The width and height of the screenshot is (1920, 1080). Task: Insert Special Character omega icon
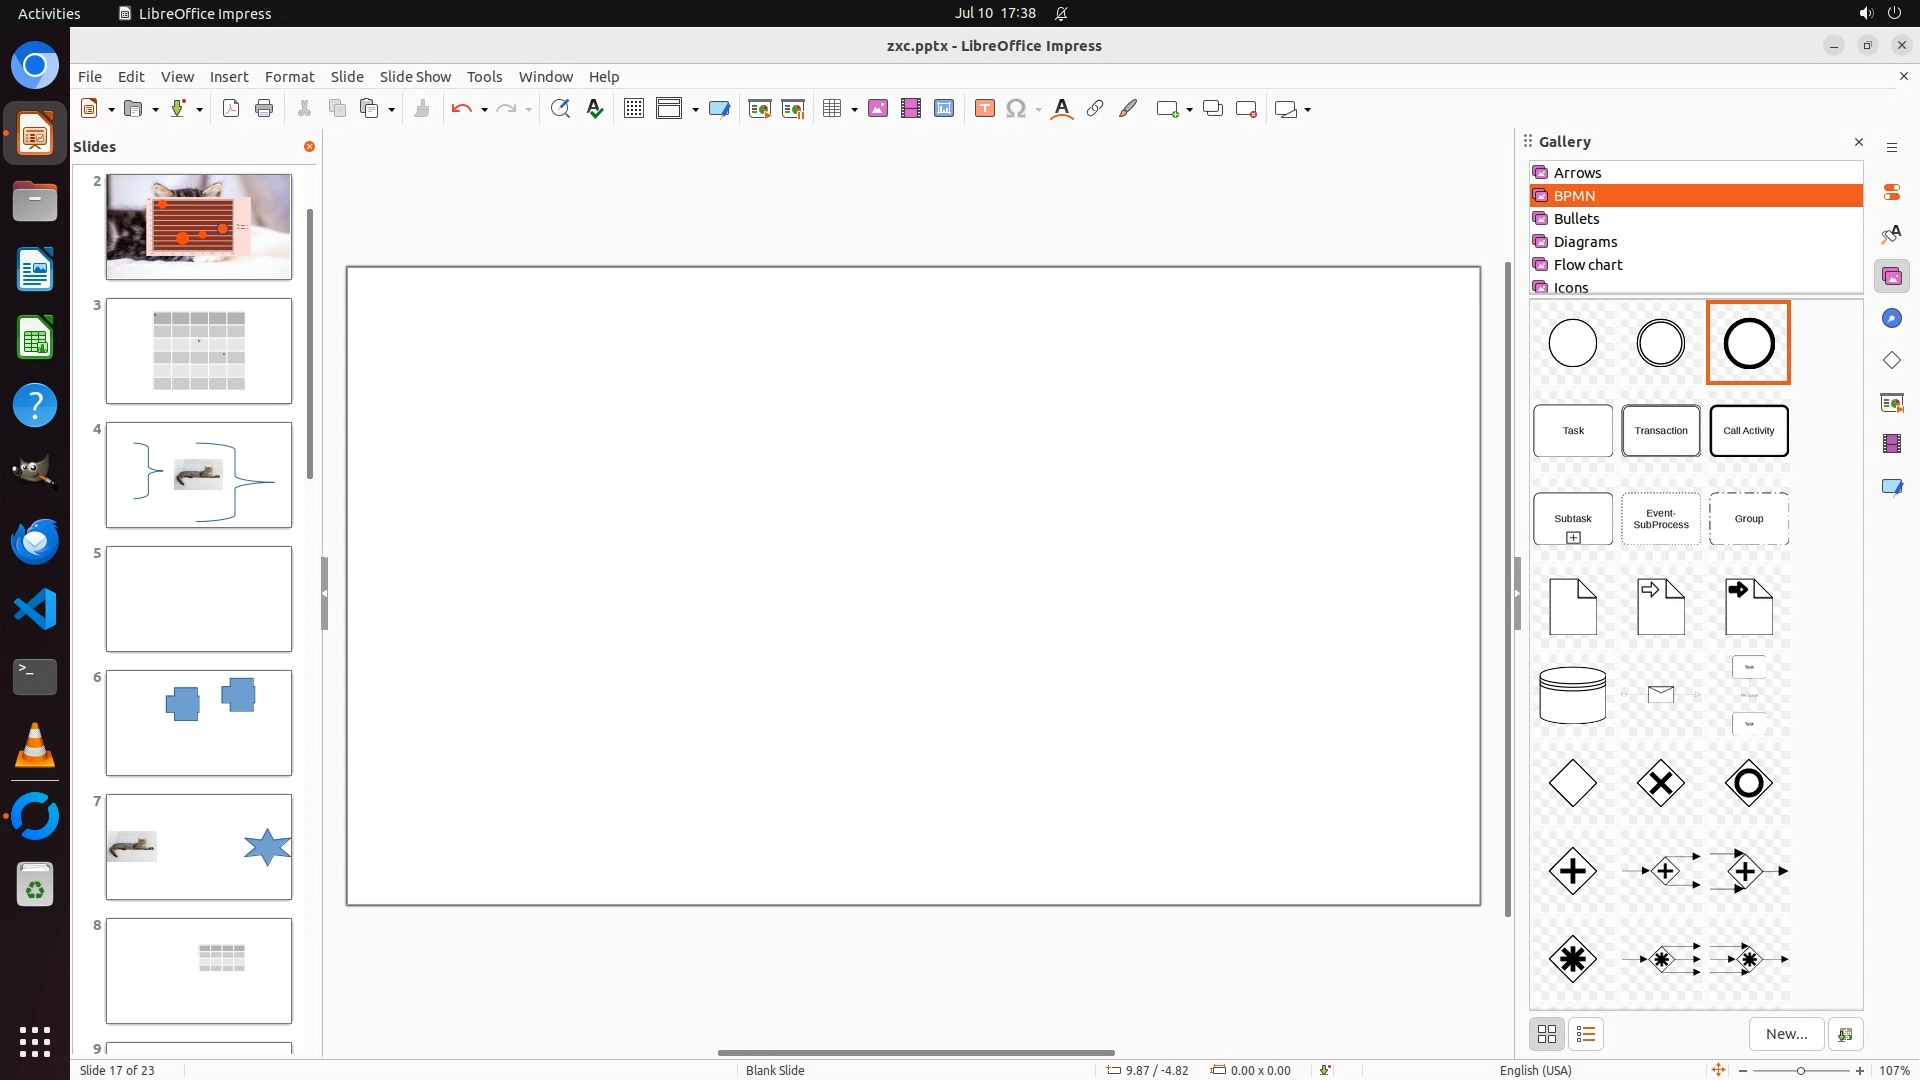pyautogui.click(x=1015, y=109)
